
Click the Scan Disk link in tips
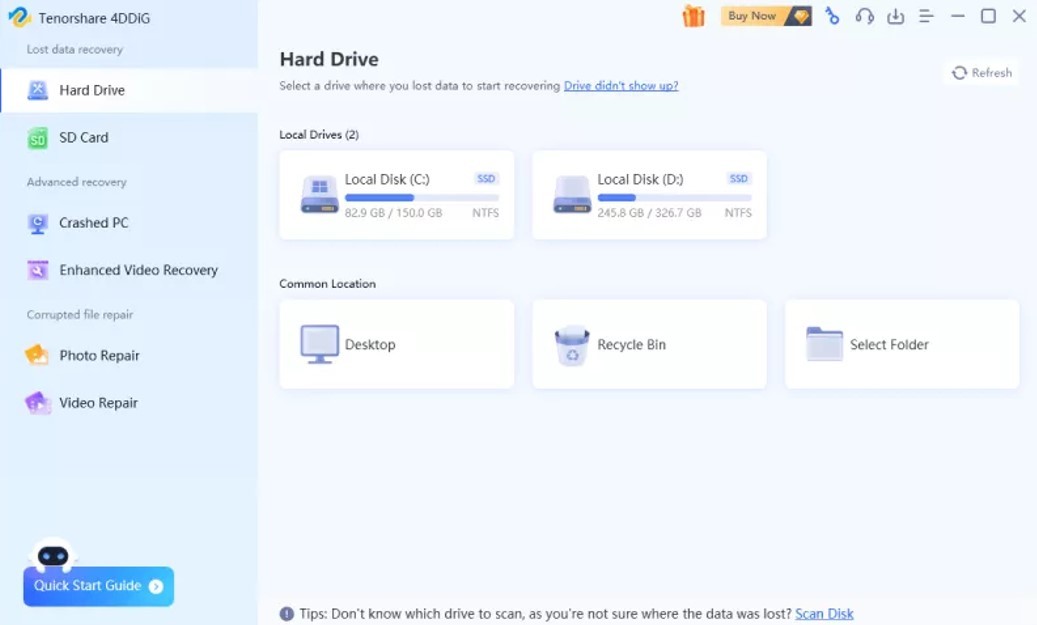[x=824, y=614]
